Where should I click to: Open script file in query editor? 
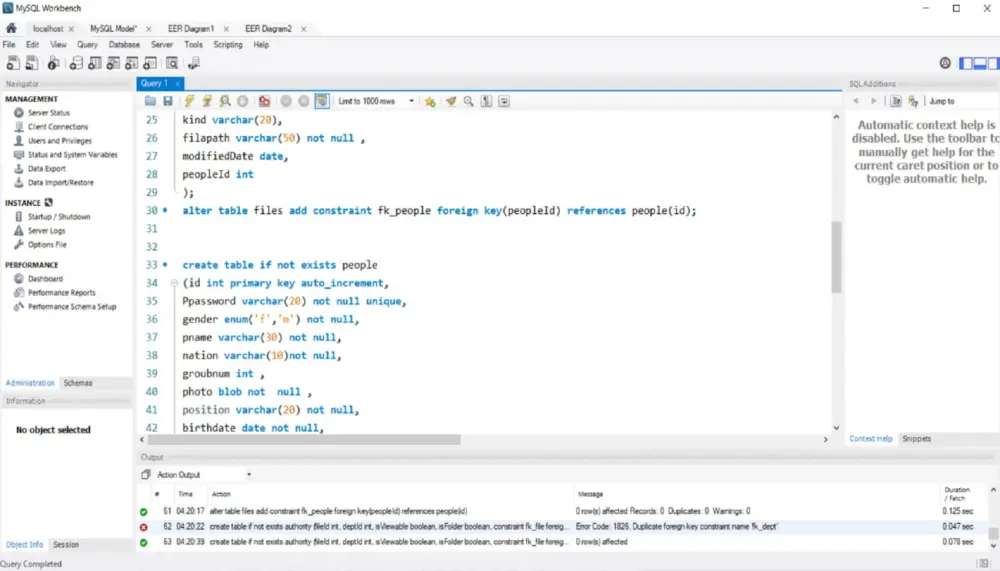(x=151, y=101)
